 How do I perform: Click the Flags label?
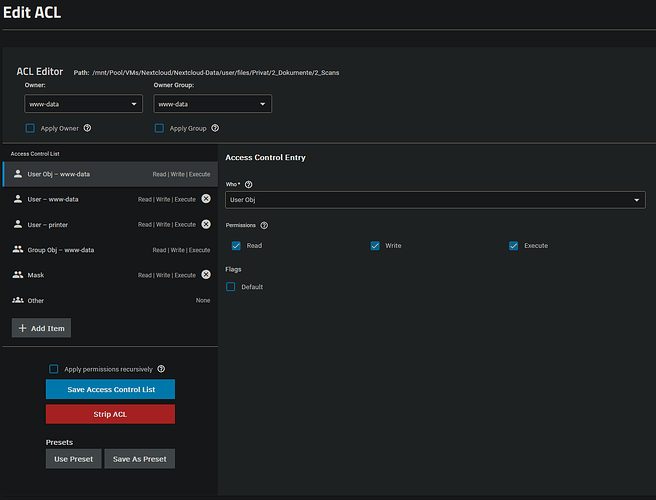tap(233, 269)
